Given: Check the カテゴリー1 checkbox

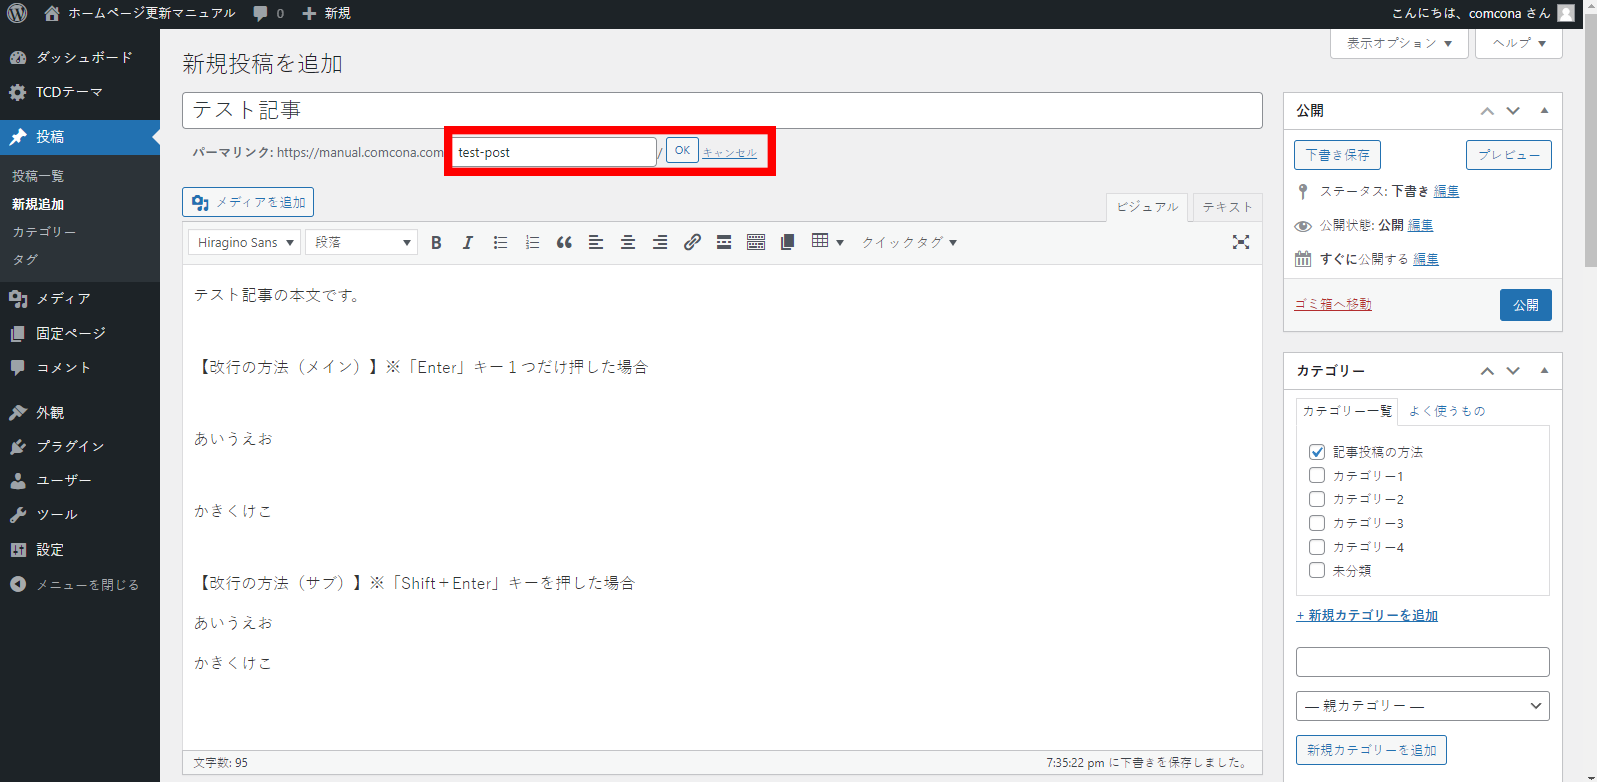Looking at the screenshot, I should point(1317,476).
